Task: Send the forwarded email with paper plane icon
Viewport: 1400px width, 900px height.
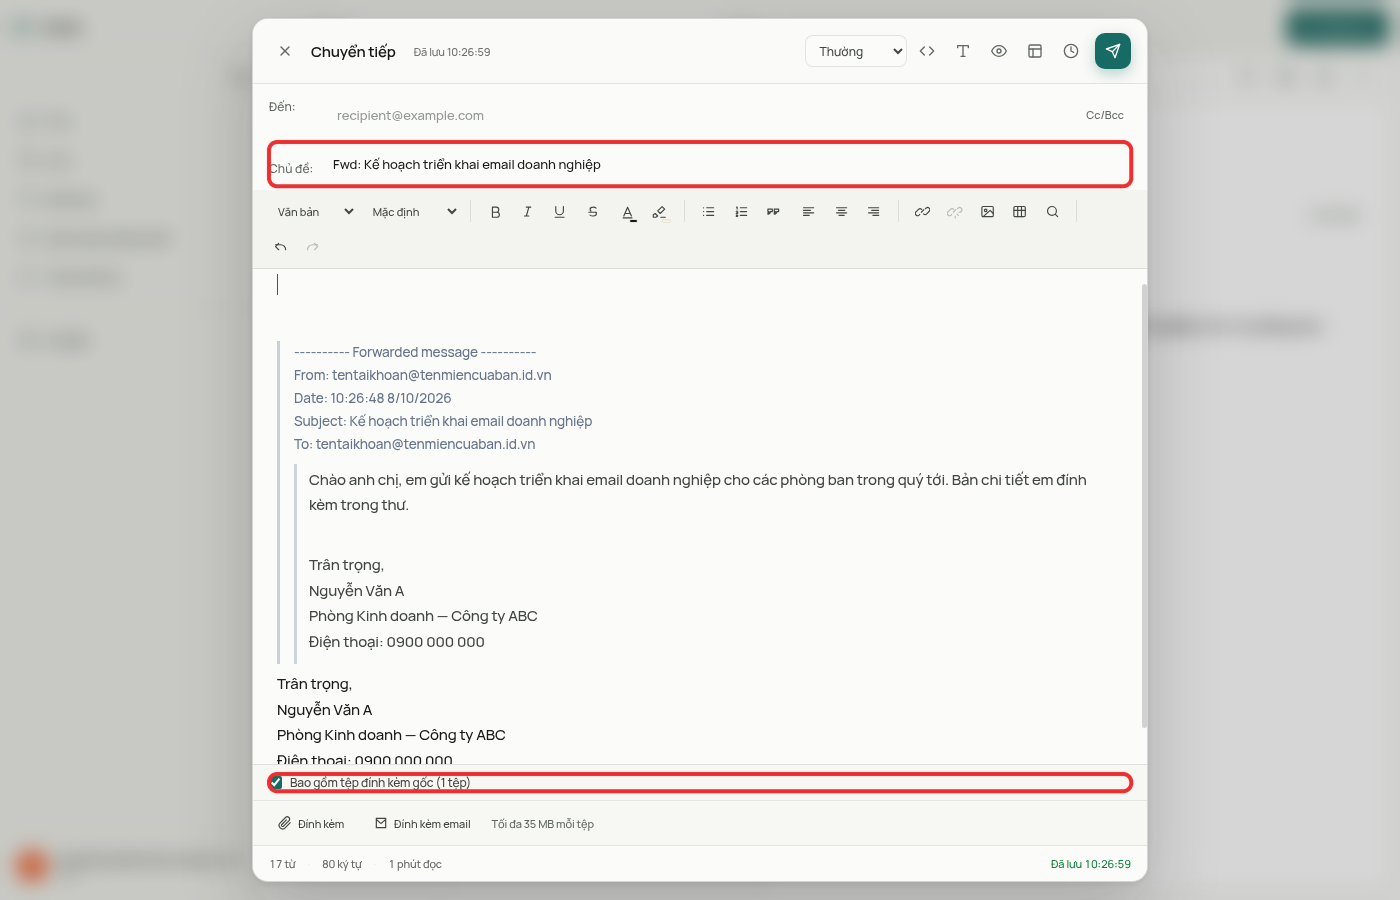Action: click(1112, 51)
